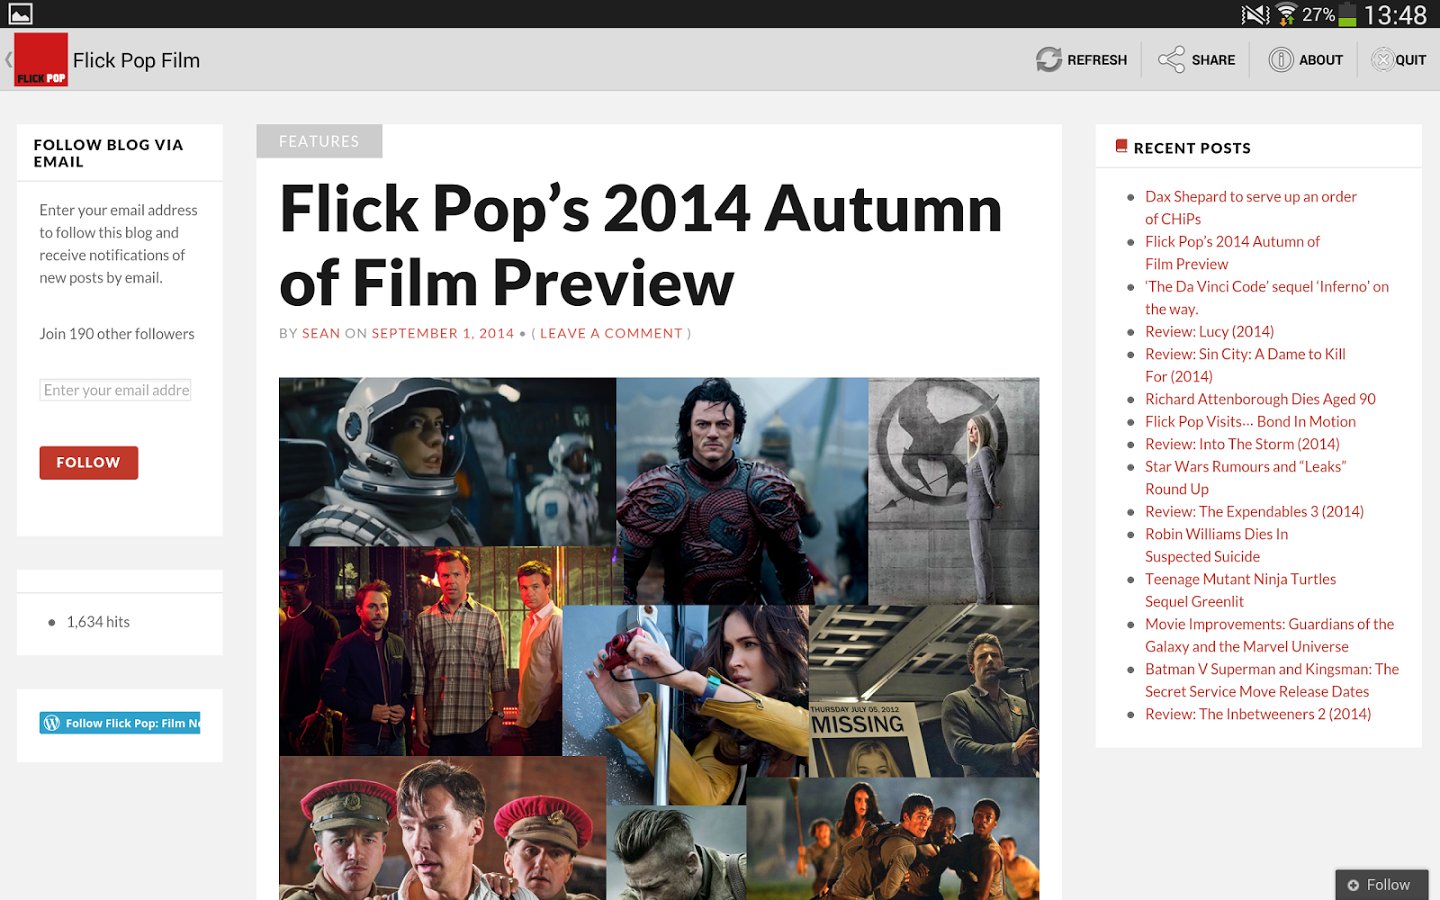Open Review: Lucy (2014)
The image size is (1440, 900).
click(1209, 331)
